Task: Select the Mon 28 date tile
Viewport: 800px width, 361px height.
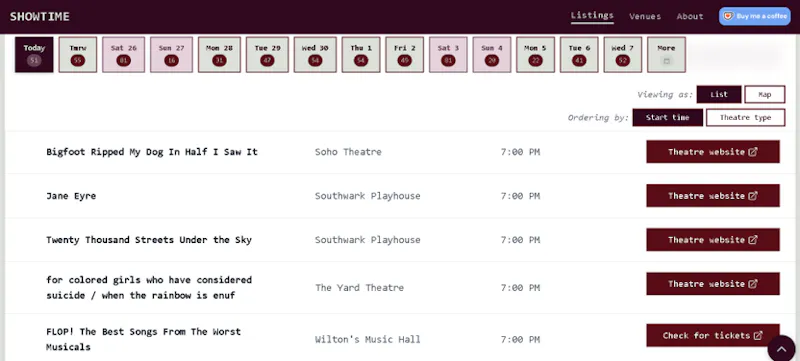Action: click(219, 55)
